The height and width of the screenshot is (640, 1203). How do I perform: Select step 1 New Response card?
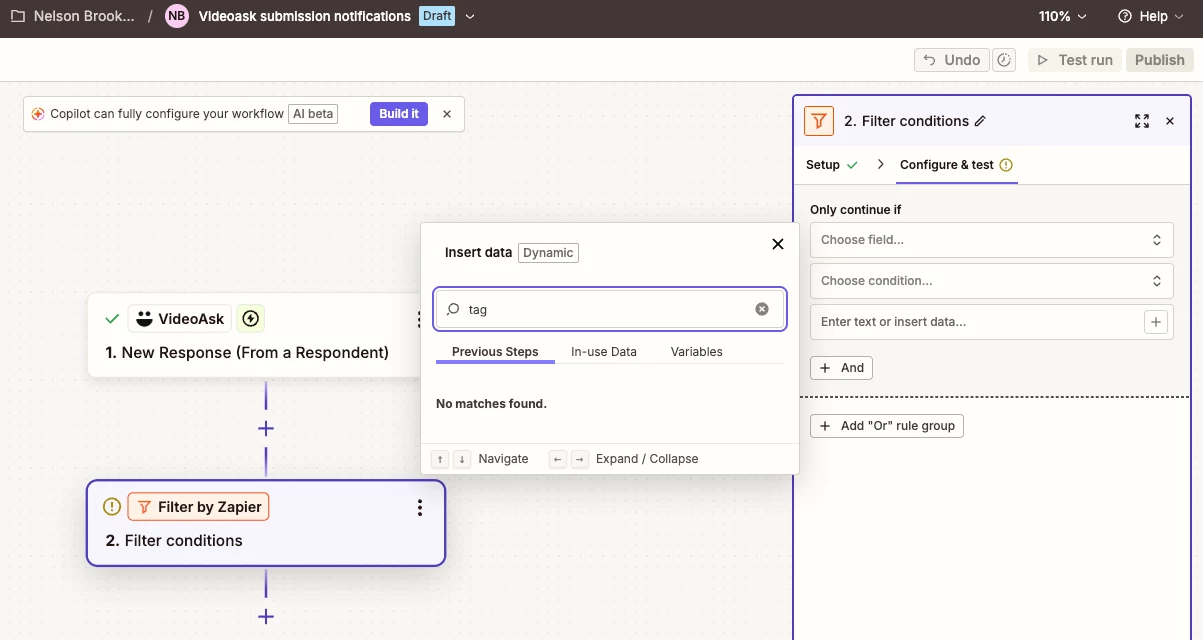(256, 335)
